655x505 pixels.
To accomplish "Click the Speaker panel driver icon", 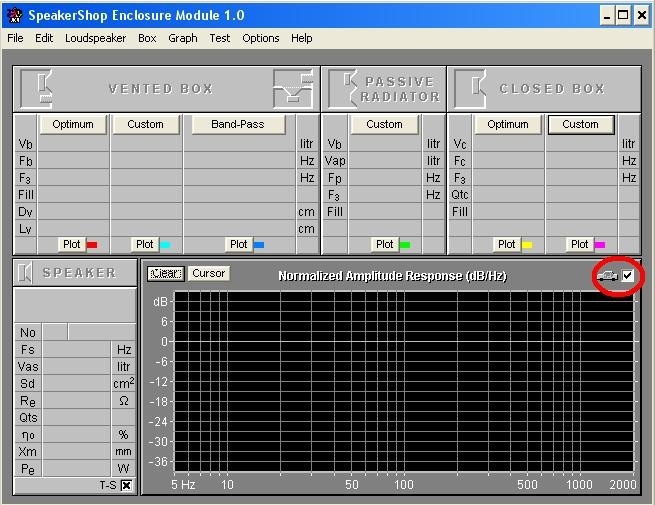I will pyautogui.click(x=25, y=273).
